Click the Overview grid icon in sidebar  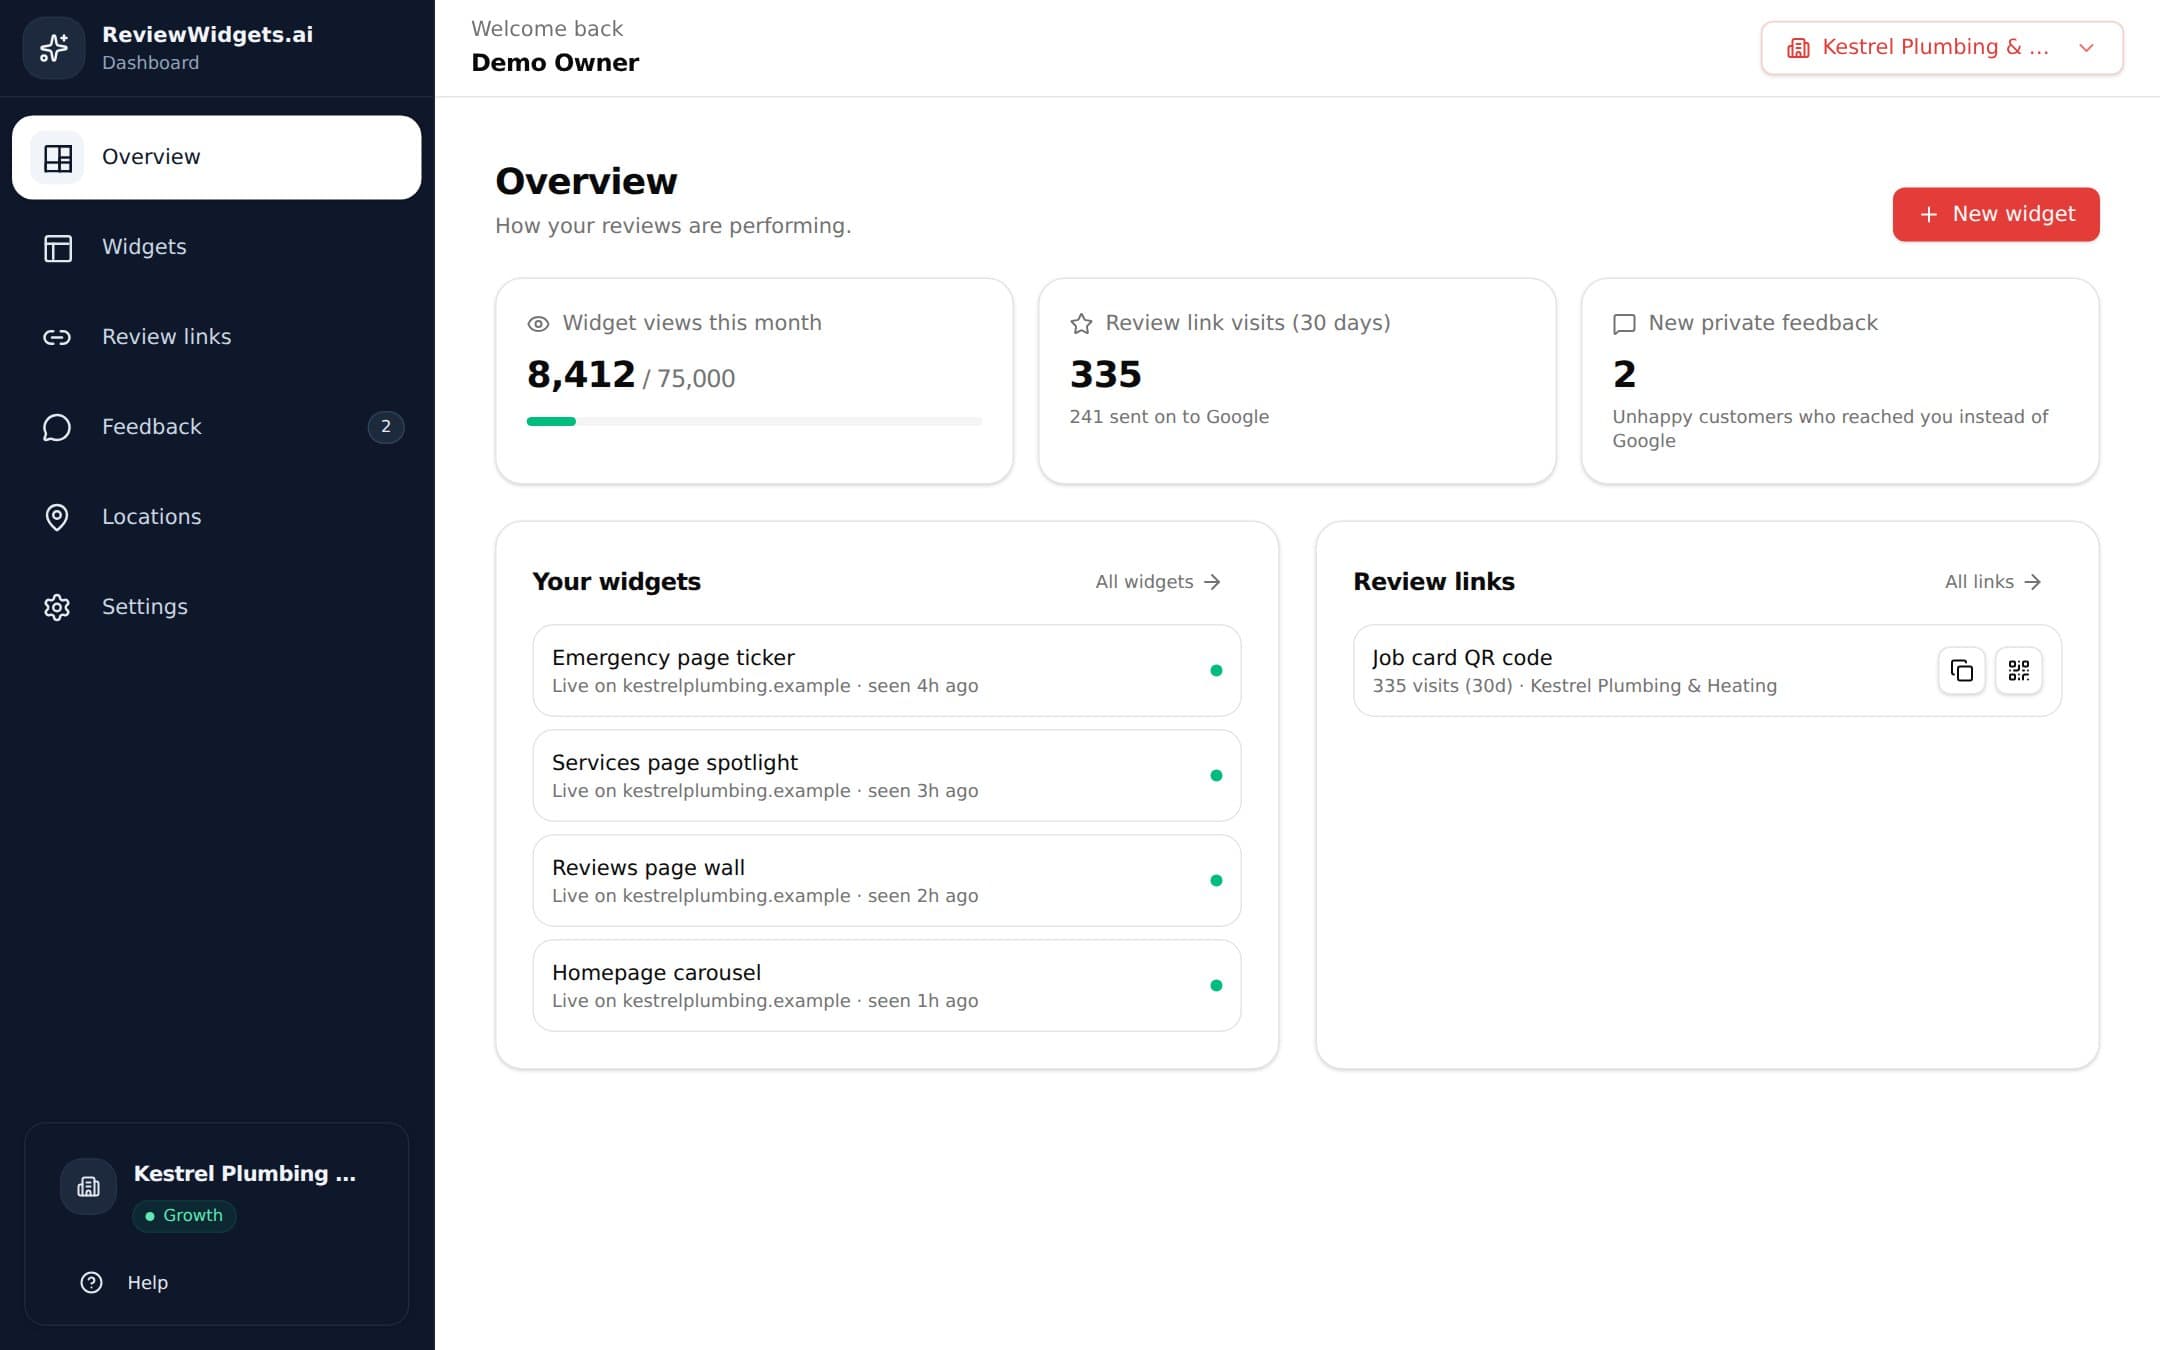pyautogui.click(x=58, y=158)
